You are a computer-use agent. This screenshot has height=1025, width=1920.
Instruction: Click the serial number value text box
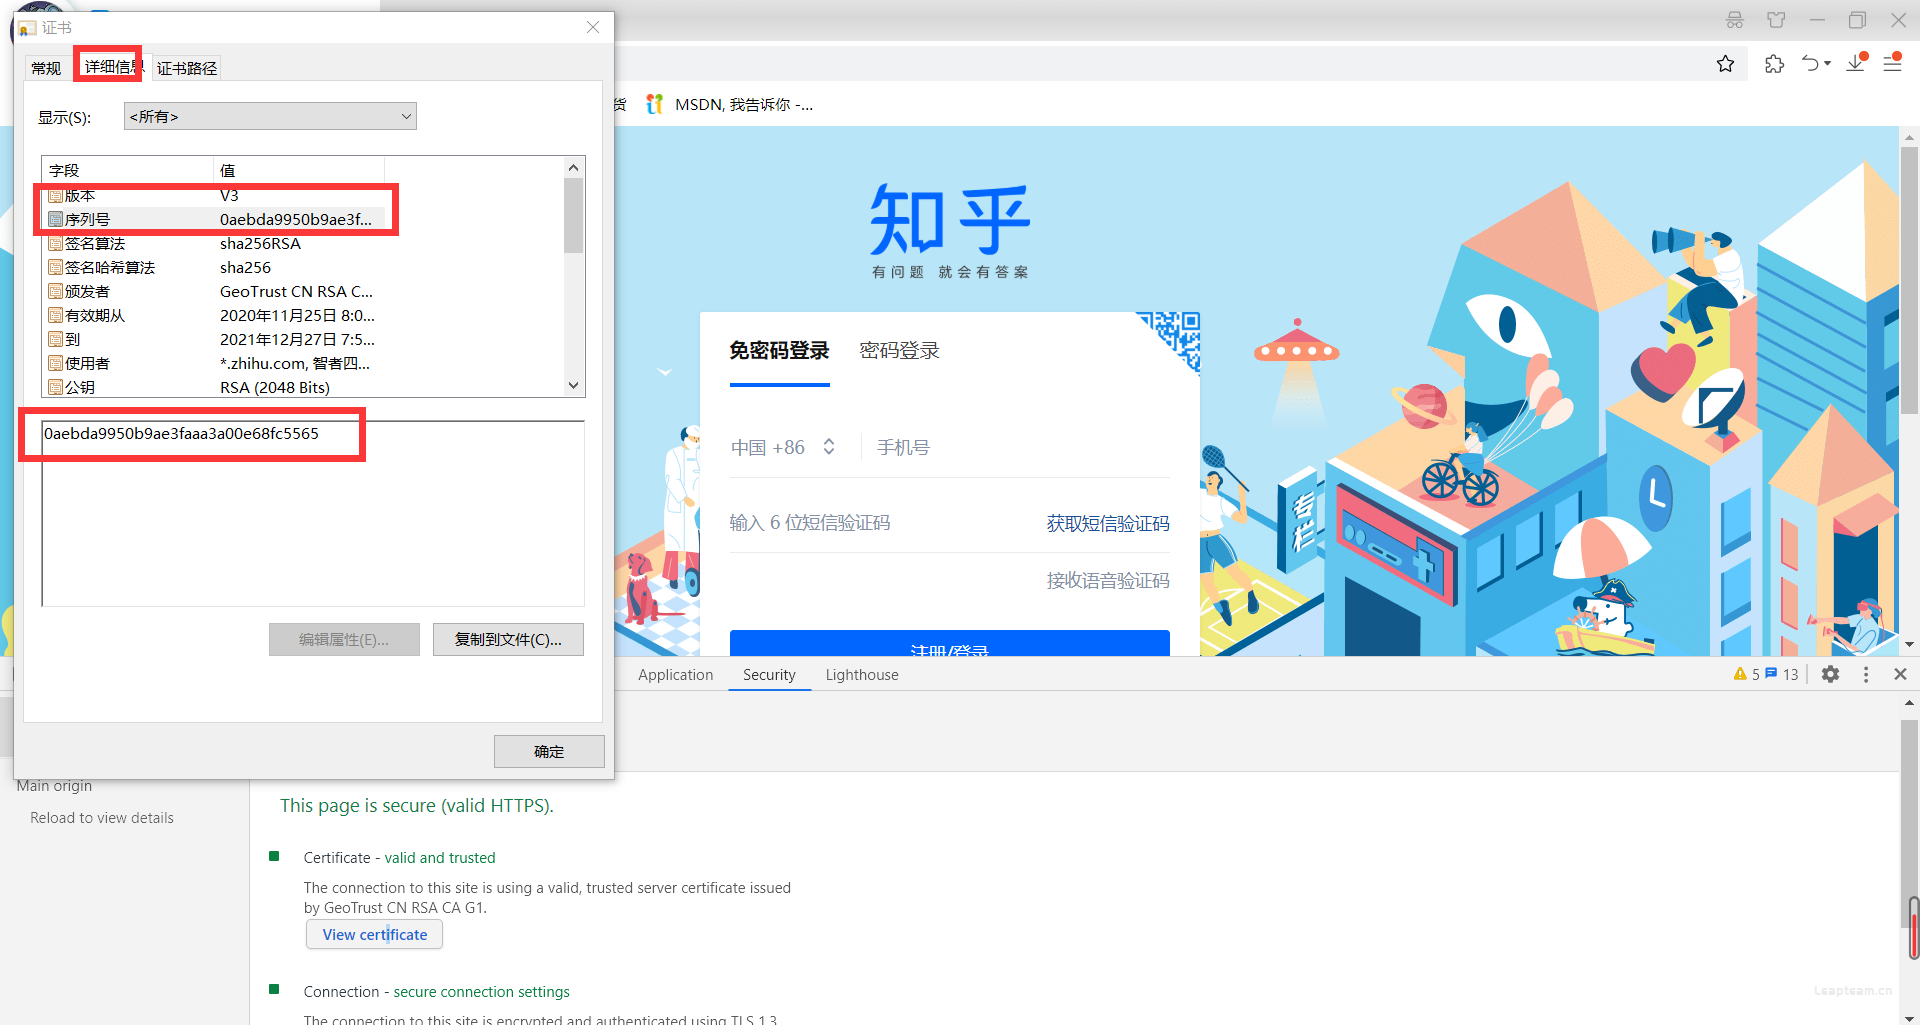click(312, 513)
